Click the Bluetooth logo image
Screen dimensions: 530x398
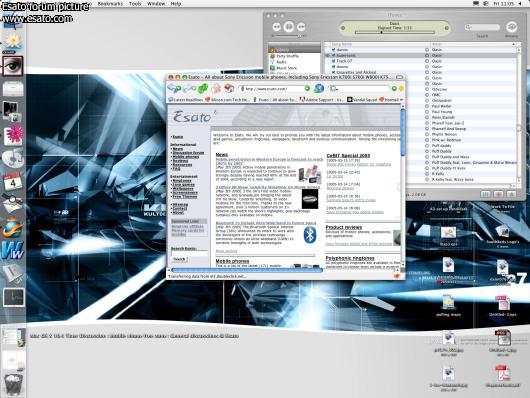tap(310, 235)
